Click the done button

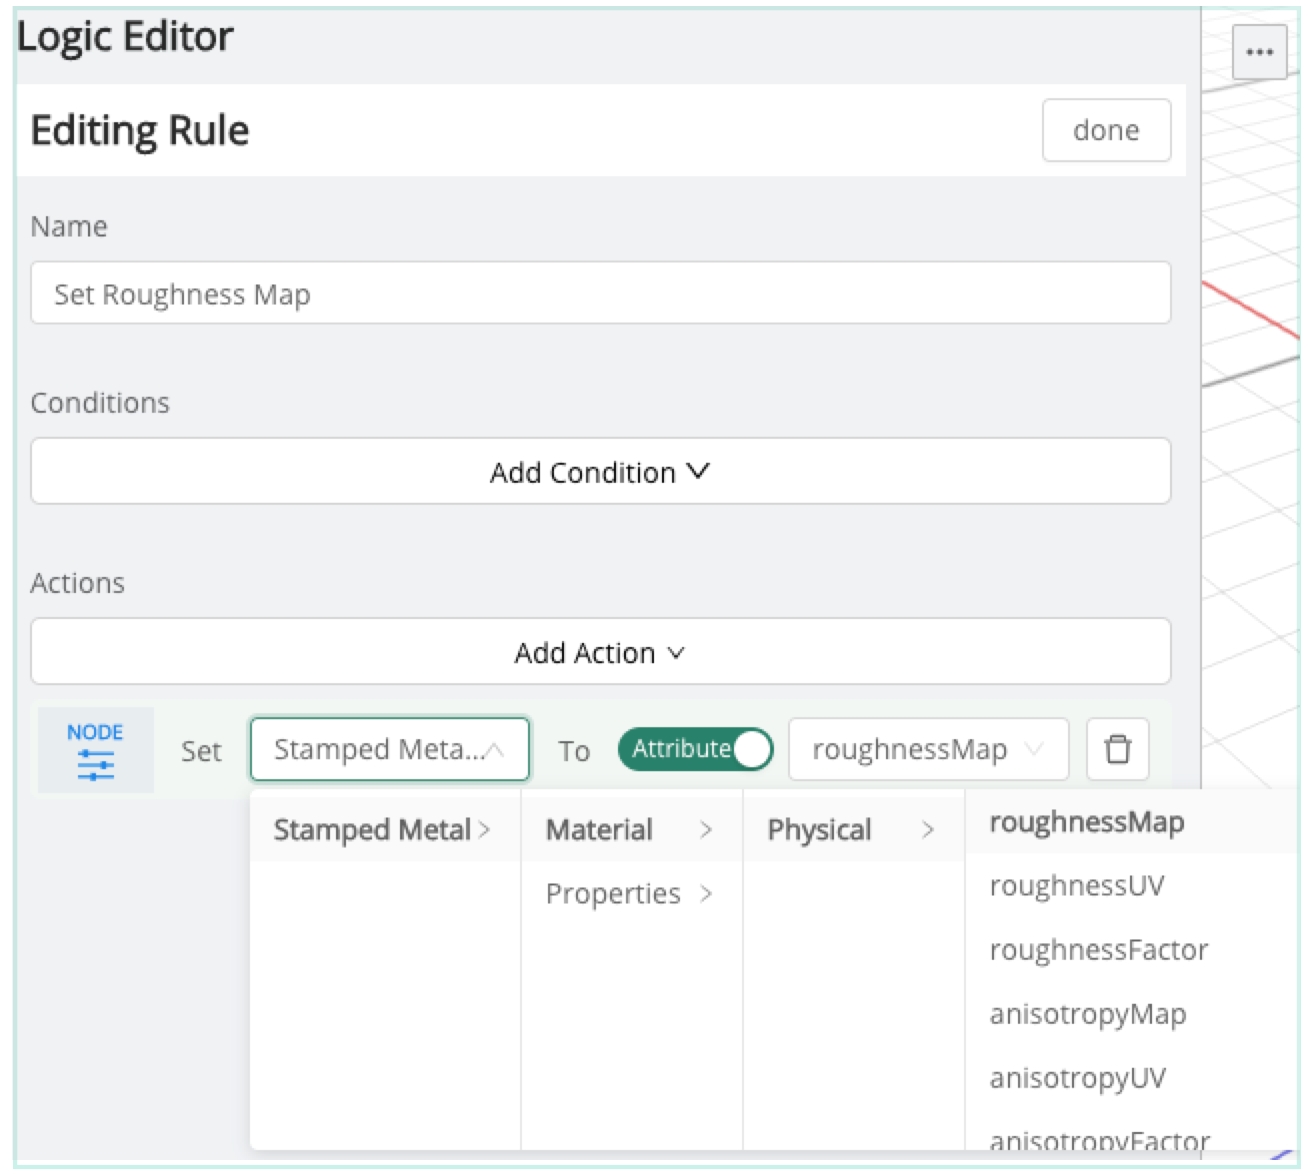click(x=1106, y=130)
